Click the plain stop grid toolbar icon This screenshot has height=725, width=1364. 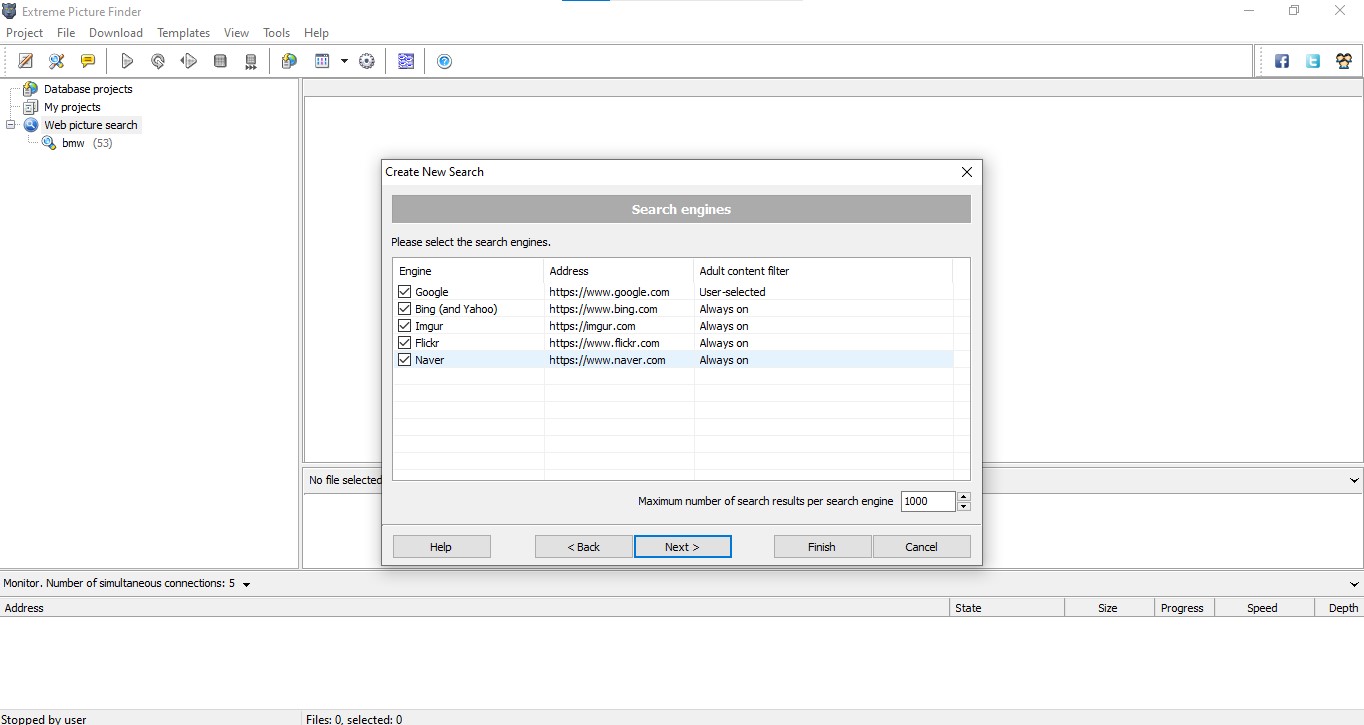(x=220, y=61)
